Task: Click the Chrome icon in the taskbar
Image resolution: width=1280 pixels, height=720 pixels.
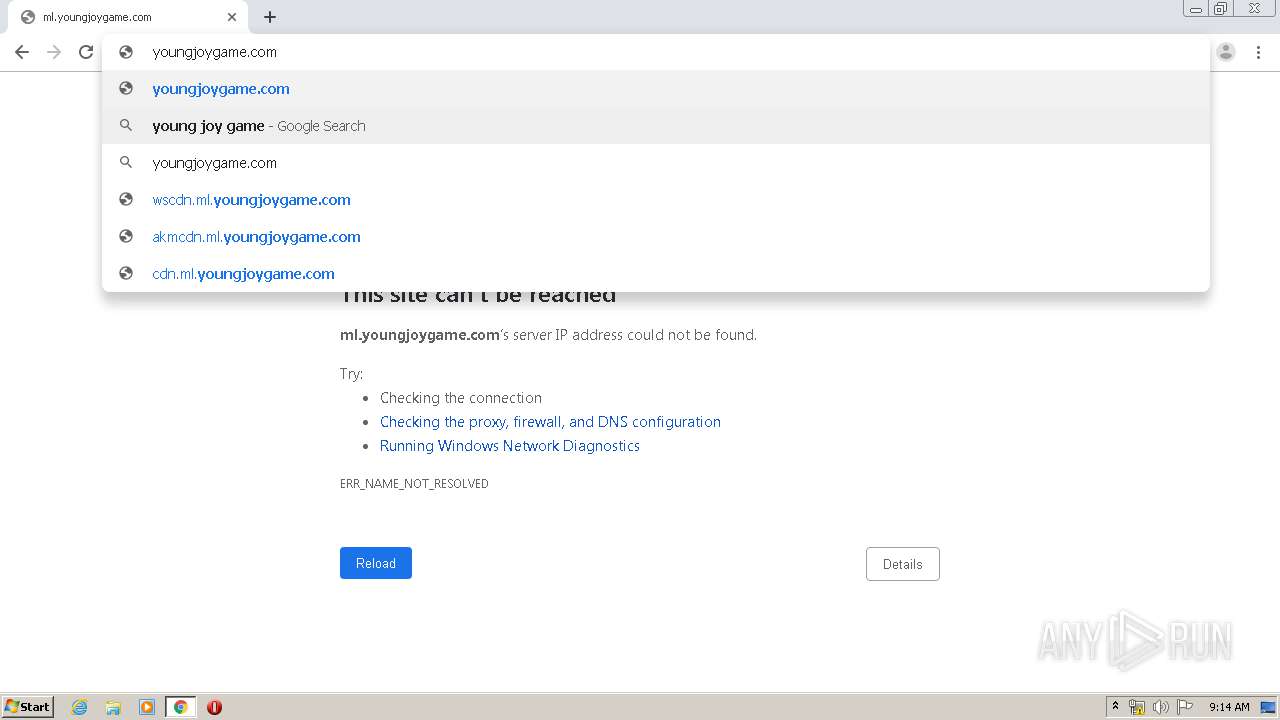Action: coord(181,707)
